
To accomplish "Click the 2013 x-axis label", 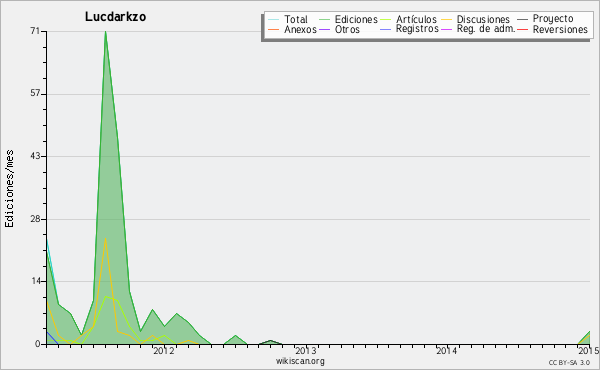I will [305, 350].
